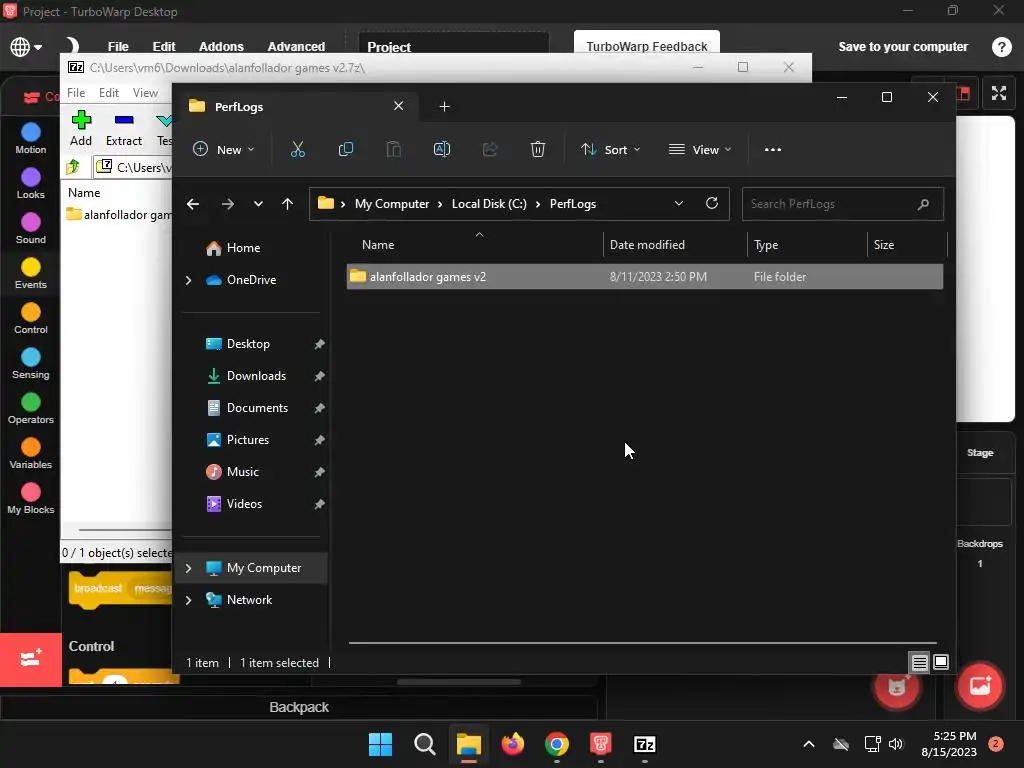Add a new Explorer tab
The width and height of the screenshot is (1024, 768).
click(444, 106)
